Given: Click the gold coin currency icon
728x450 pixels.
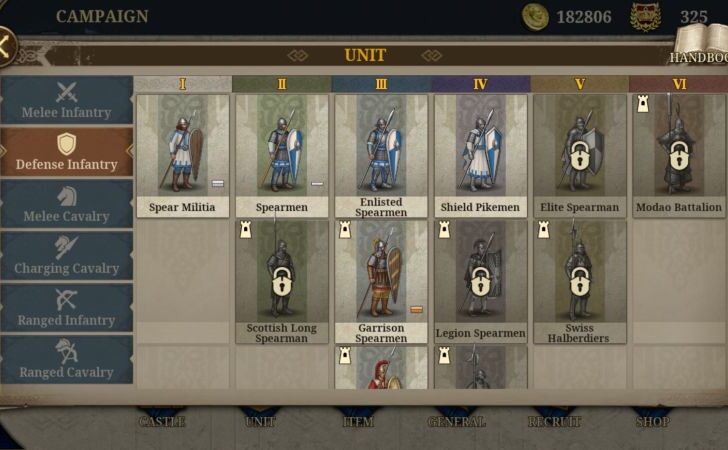Looking at the screenshot, I should pos(535,17).
